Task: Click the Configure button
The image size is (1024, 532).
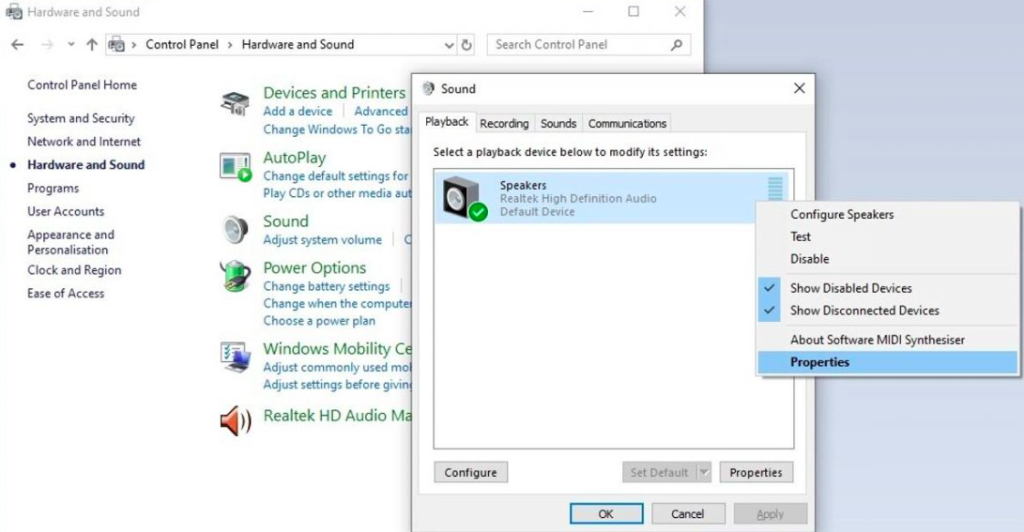Action: pyautogui.click(x=471, y=472)
